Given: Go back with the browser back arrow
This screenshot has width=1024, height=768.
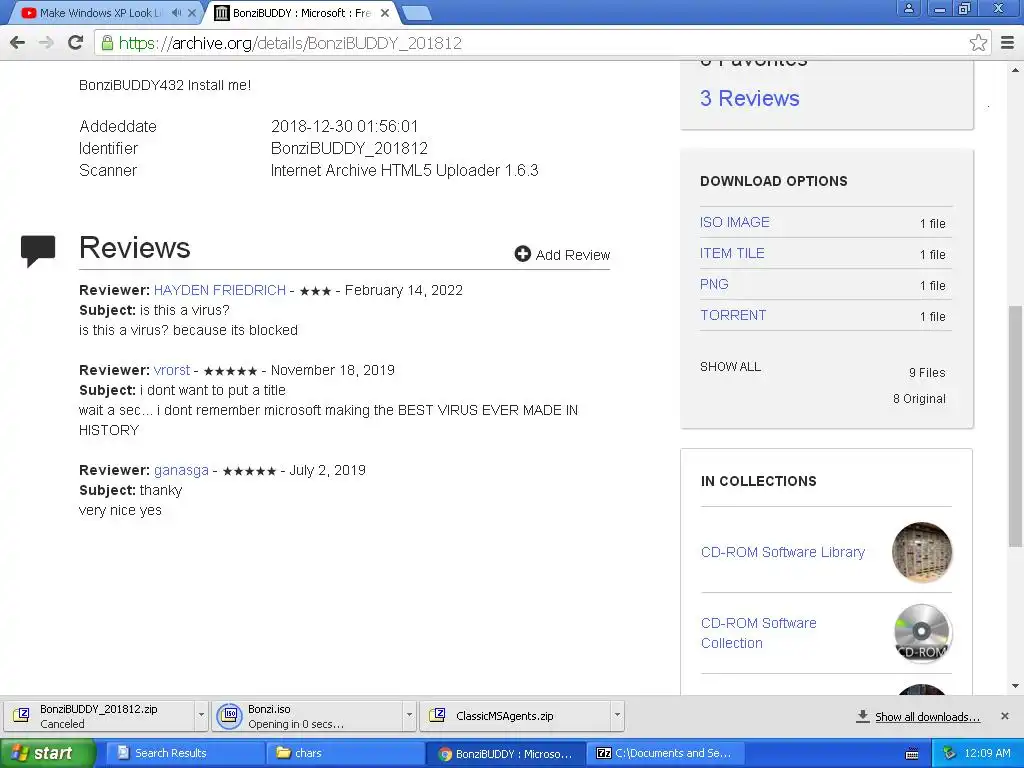Looking at the screenshot, I should coord(18,43).
